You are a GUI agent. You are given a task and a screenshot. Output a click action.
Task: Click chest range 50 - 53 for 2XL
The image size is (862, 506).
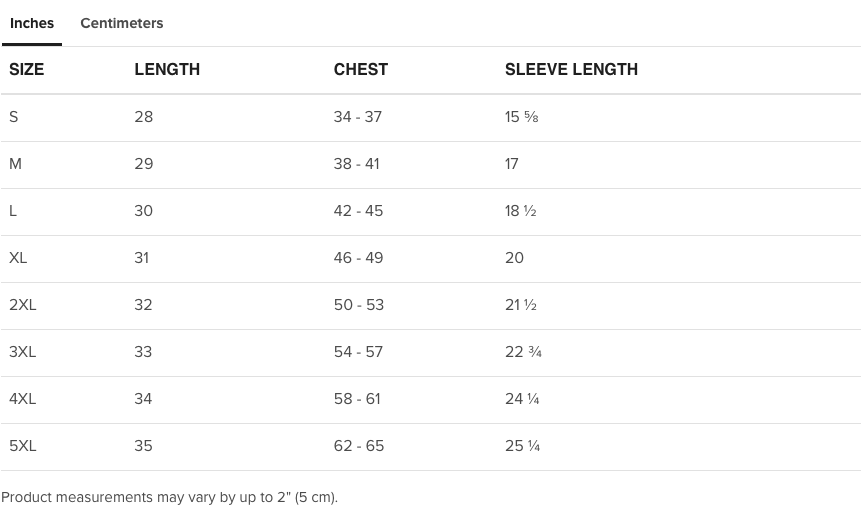pos(359,305)
